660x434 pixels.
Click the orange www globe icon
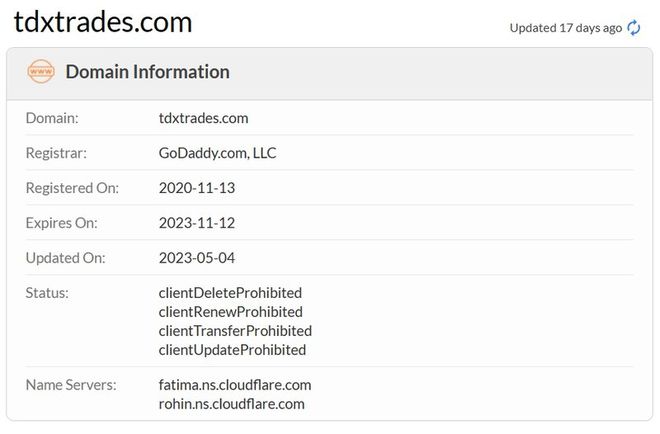(41, 72)
